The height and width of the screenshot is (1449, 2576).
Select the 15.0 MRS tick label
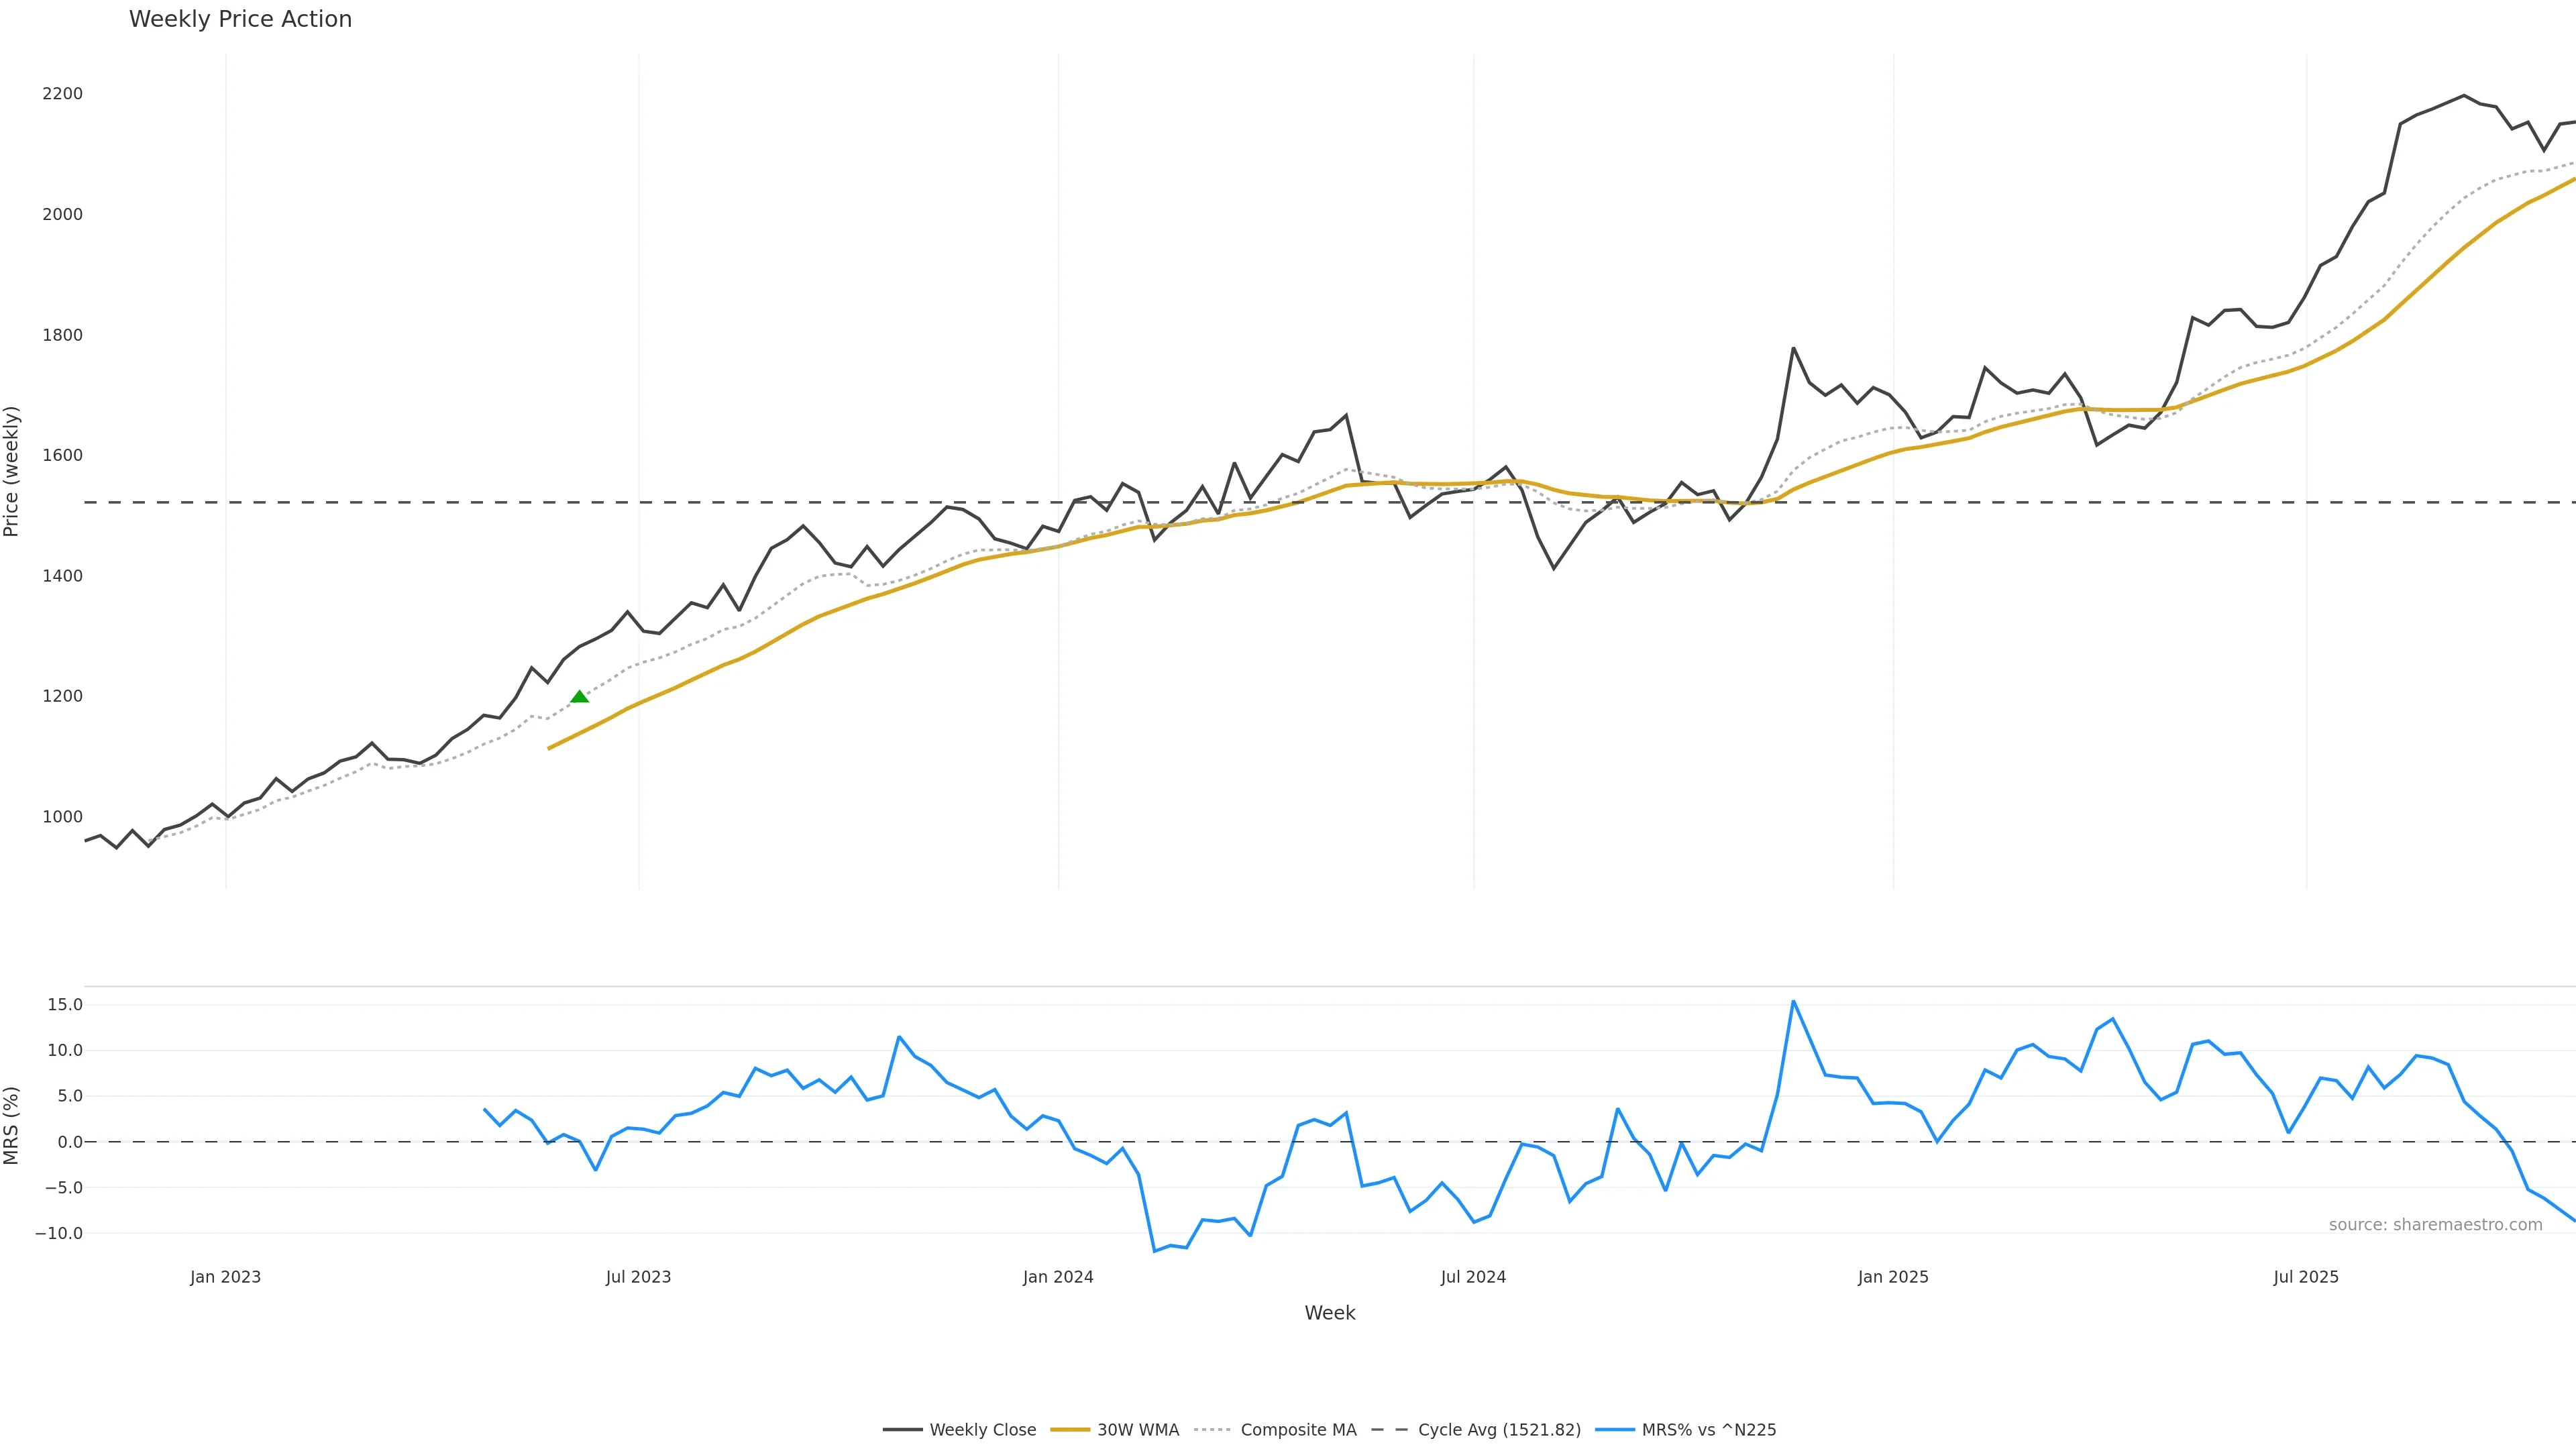click(x=65, y=1005)
